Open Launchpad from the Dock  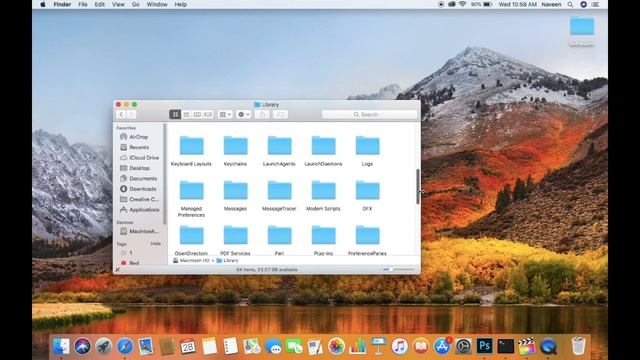pos(104,347)
